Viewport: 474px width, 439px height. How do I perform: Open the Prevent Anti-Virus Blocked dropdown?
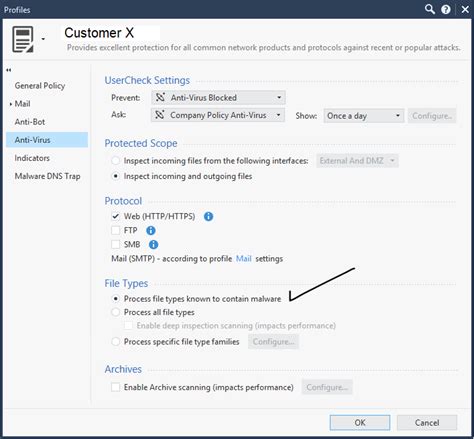coord(218,98)
